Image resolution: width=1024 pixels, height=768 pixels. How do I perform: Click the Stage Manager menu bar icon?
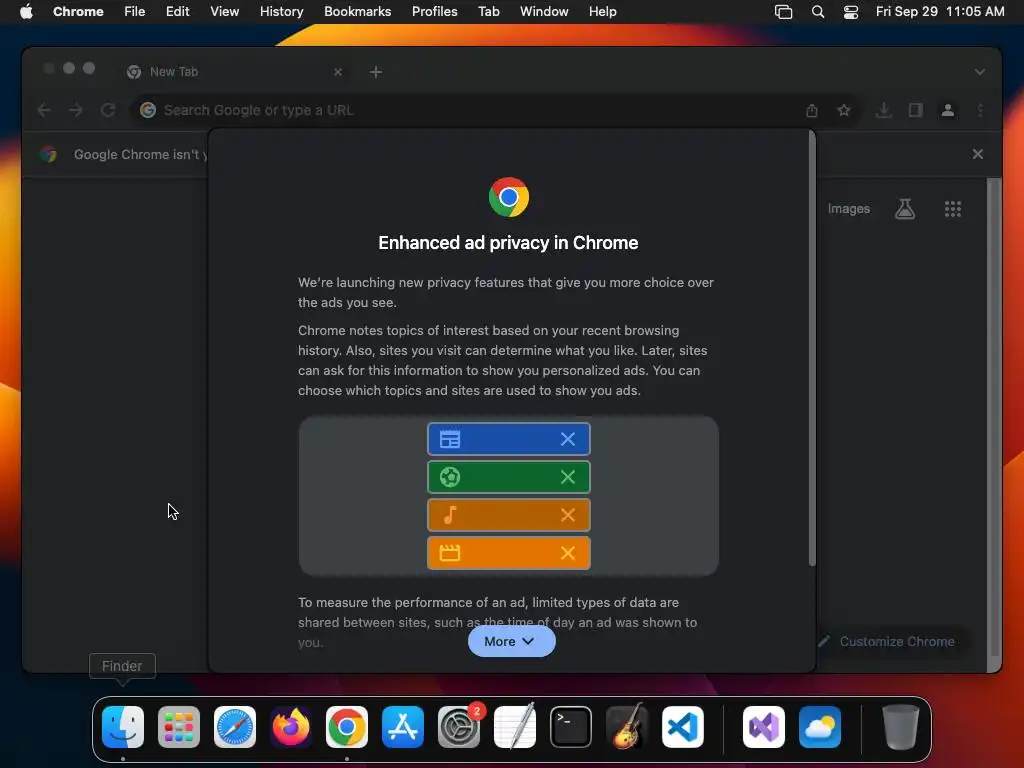pos(783,11)
